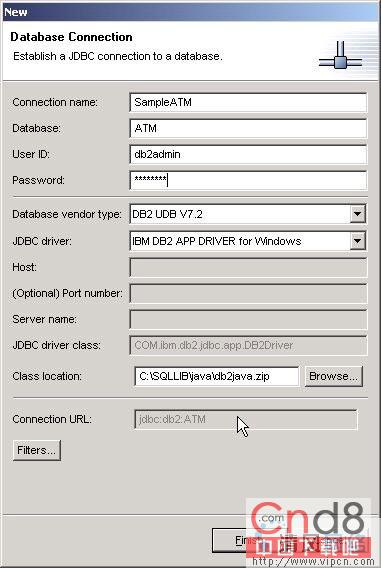Click the Class location: label
381x568 pixels.
(47, 376)
